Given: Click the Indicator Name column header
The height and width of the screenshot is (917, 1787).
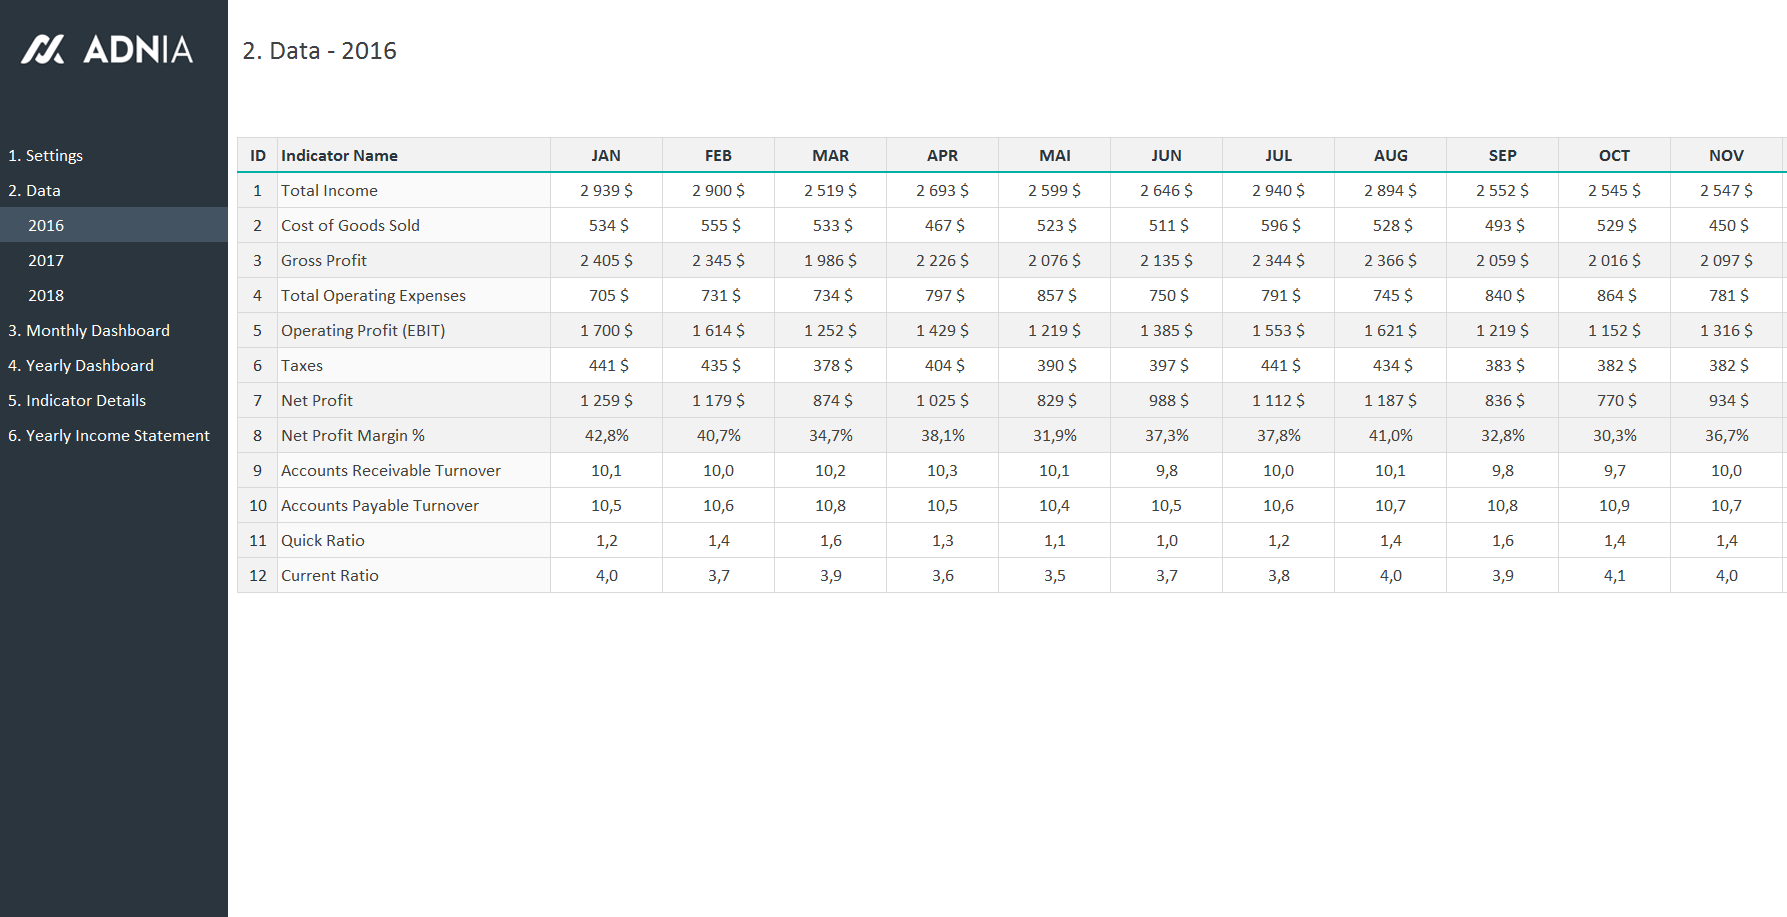Looking at the screenshot, I should (339, 155).
